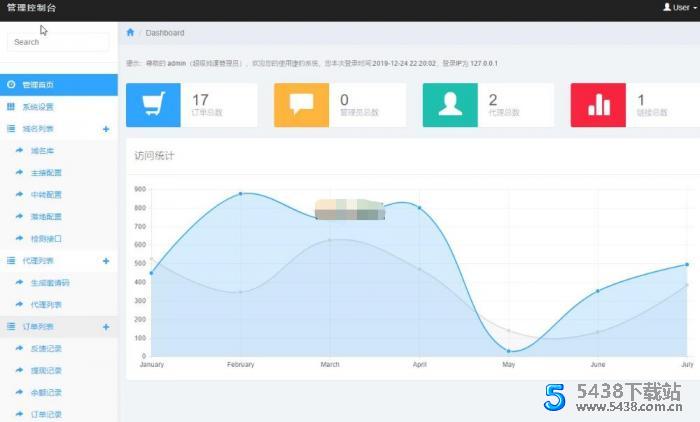Open the 主域配置 sidebar link

(x=46, y=173)
